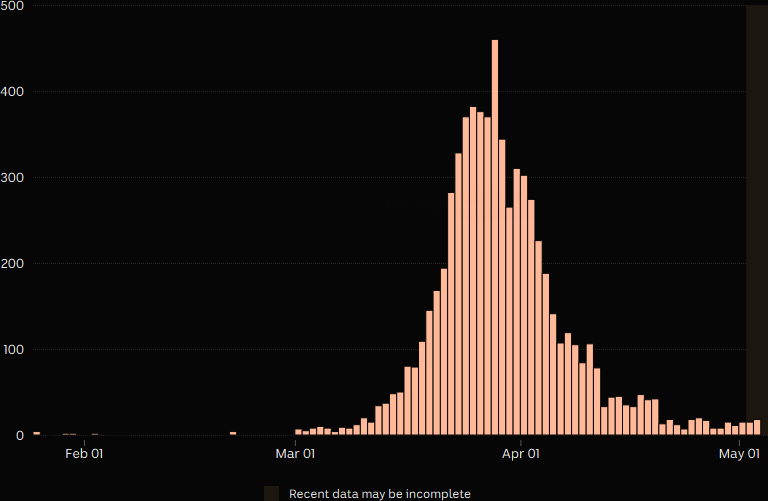768x501 pixels.
Task: Click the 100 y-axis value label
Action: tap(14, 350)
